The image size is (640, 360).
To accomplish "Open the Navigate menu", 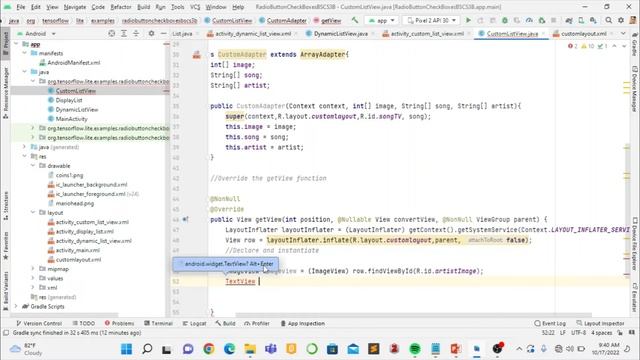I will (x=75, y=7).
